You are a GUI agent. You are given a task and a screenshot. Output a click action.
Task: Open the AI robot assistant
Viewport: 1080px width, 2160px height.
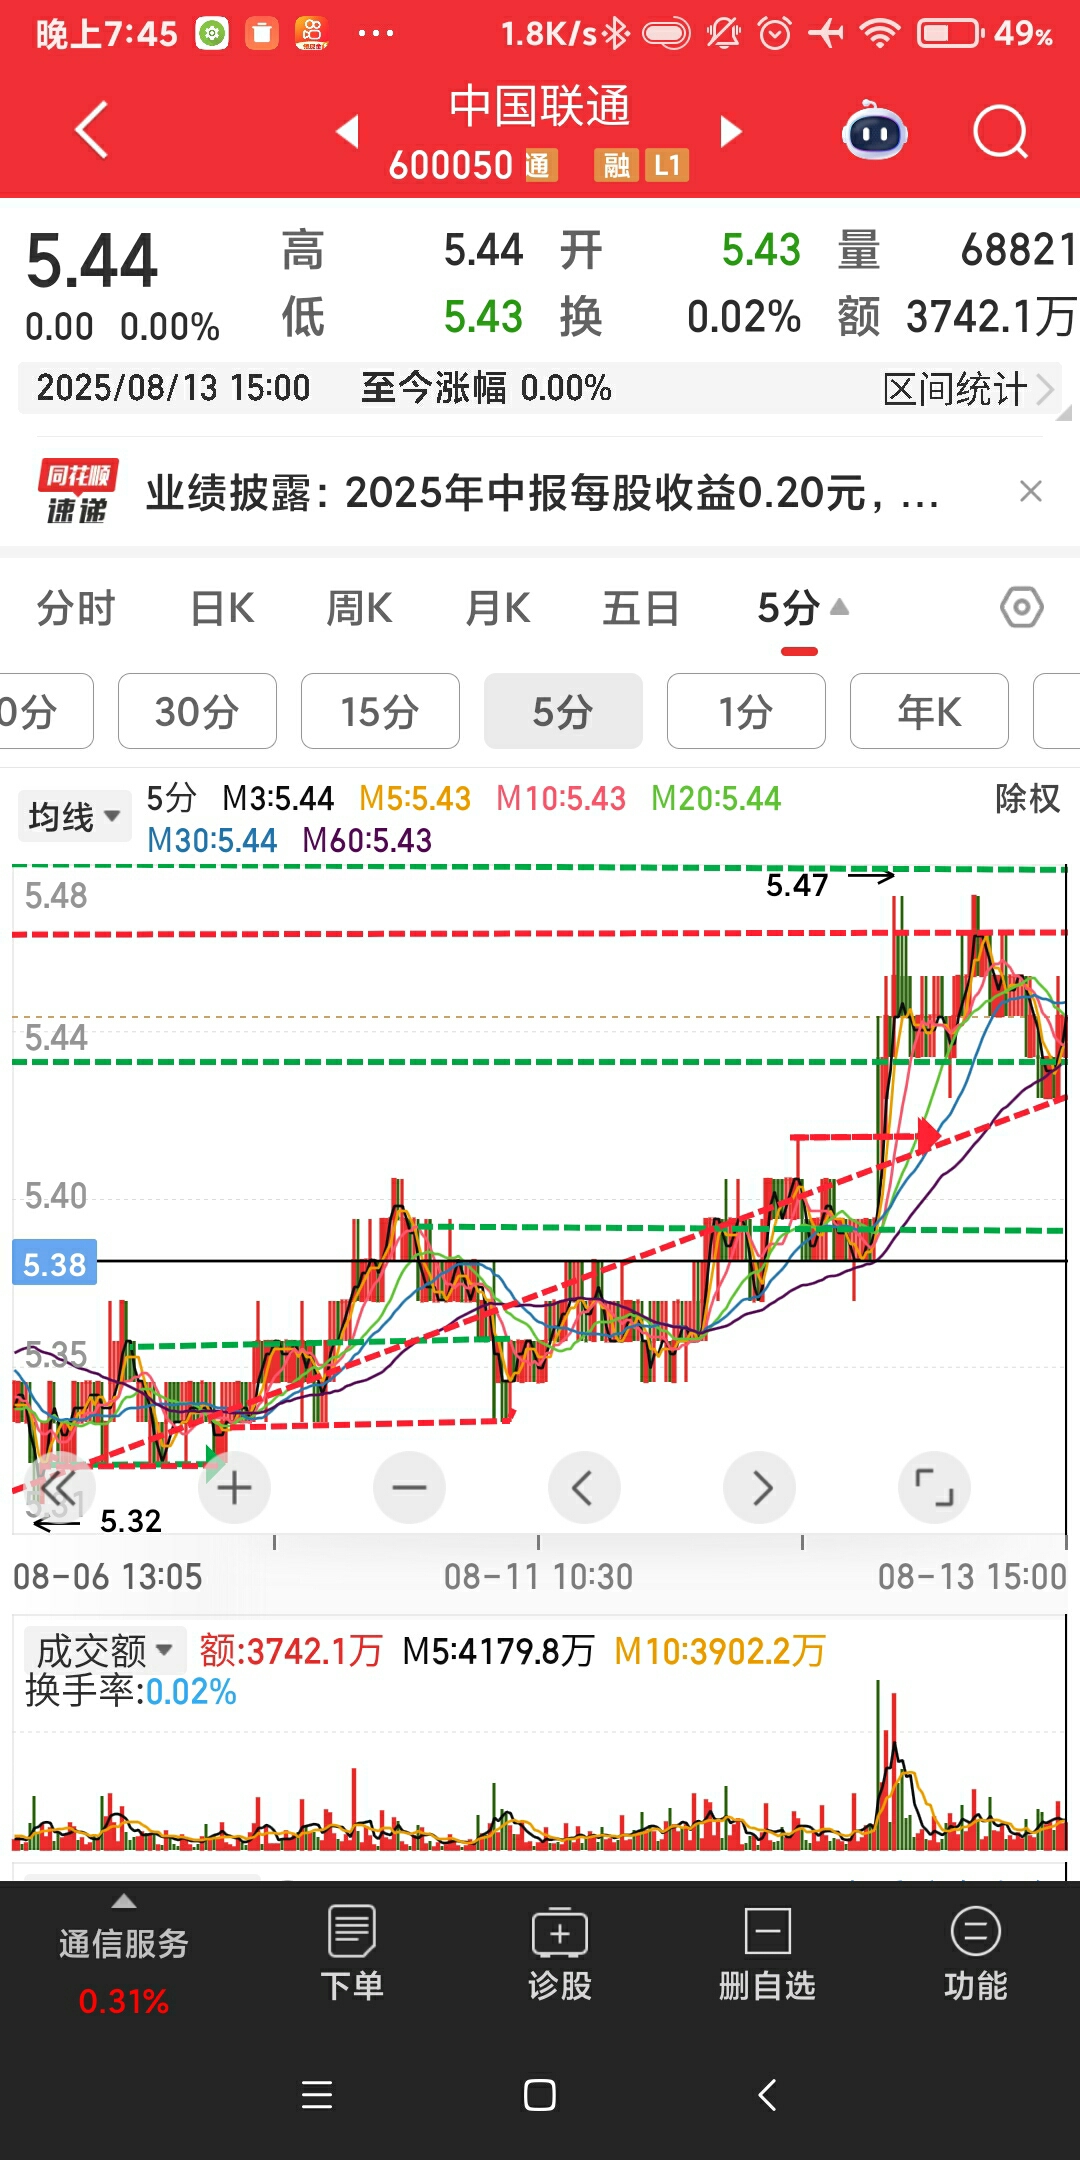coord(875,131)
